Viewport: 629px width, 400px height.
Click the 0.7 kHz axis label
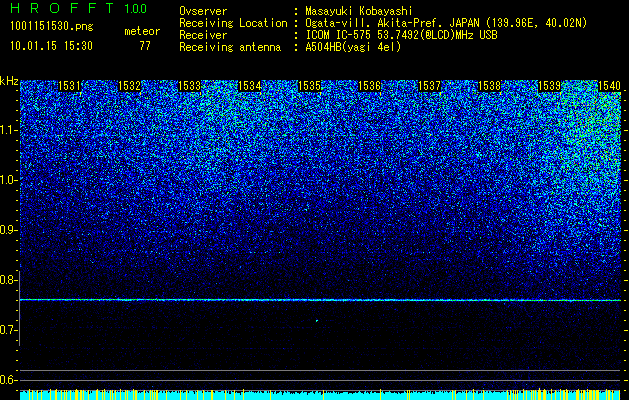[7, 330]
